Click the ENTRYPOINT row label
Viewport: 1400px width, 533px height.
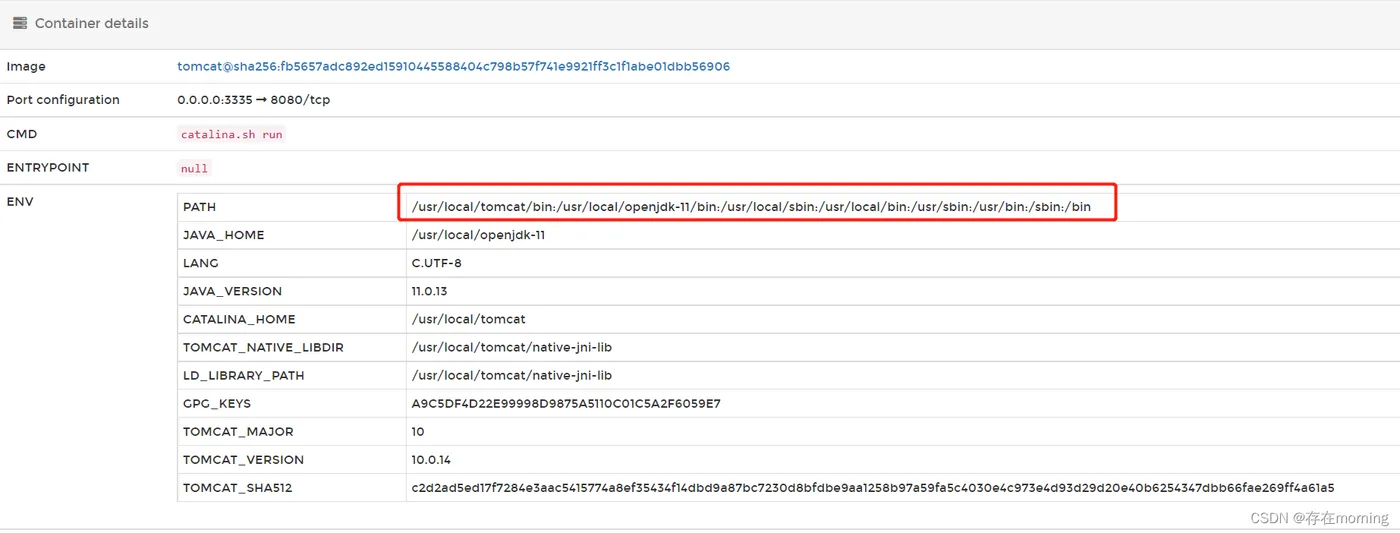click(48, 168)
